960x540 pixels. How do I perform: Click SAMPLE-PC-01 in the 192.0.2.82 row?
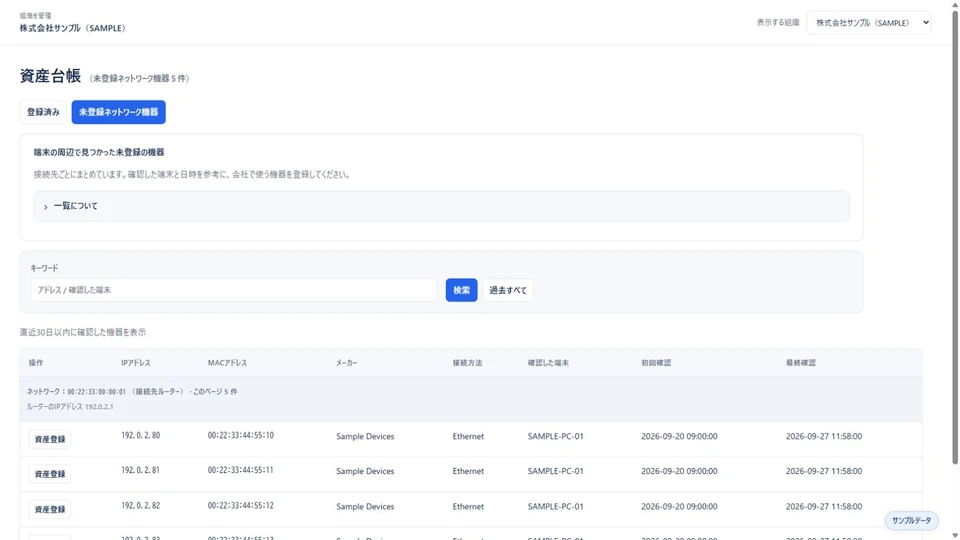click(x=555, y=507)
